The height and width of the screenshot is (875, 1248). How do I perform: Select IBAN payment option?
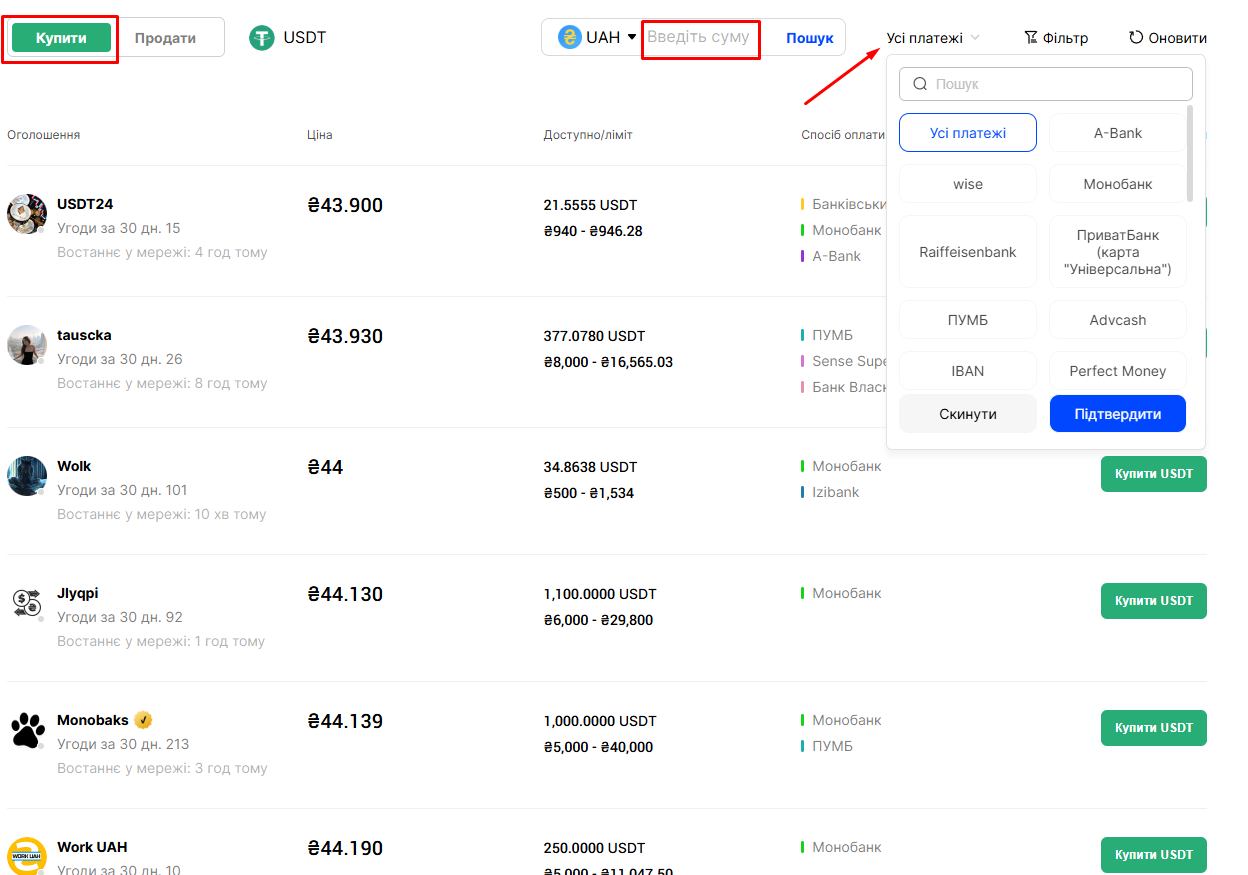[x=968, y=371]
